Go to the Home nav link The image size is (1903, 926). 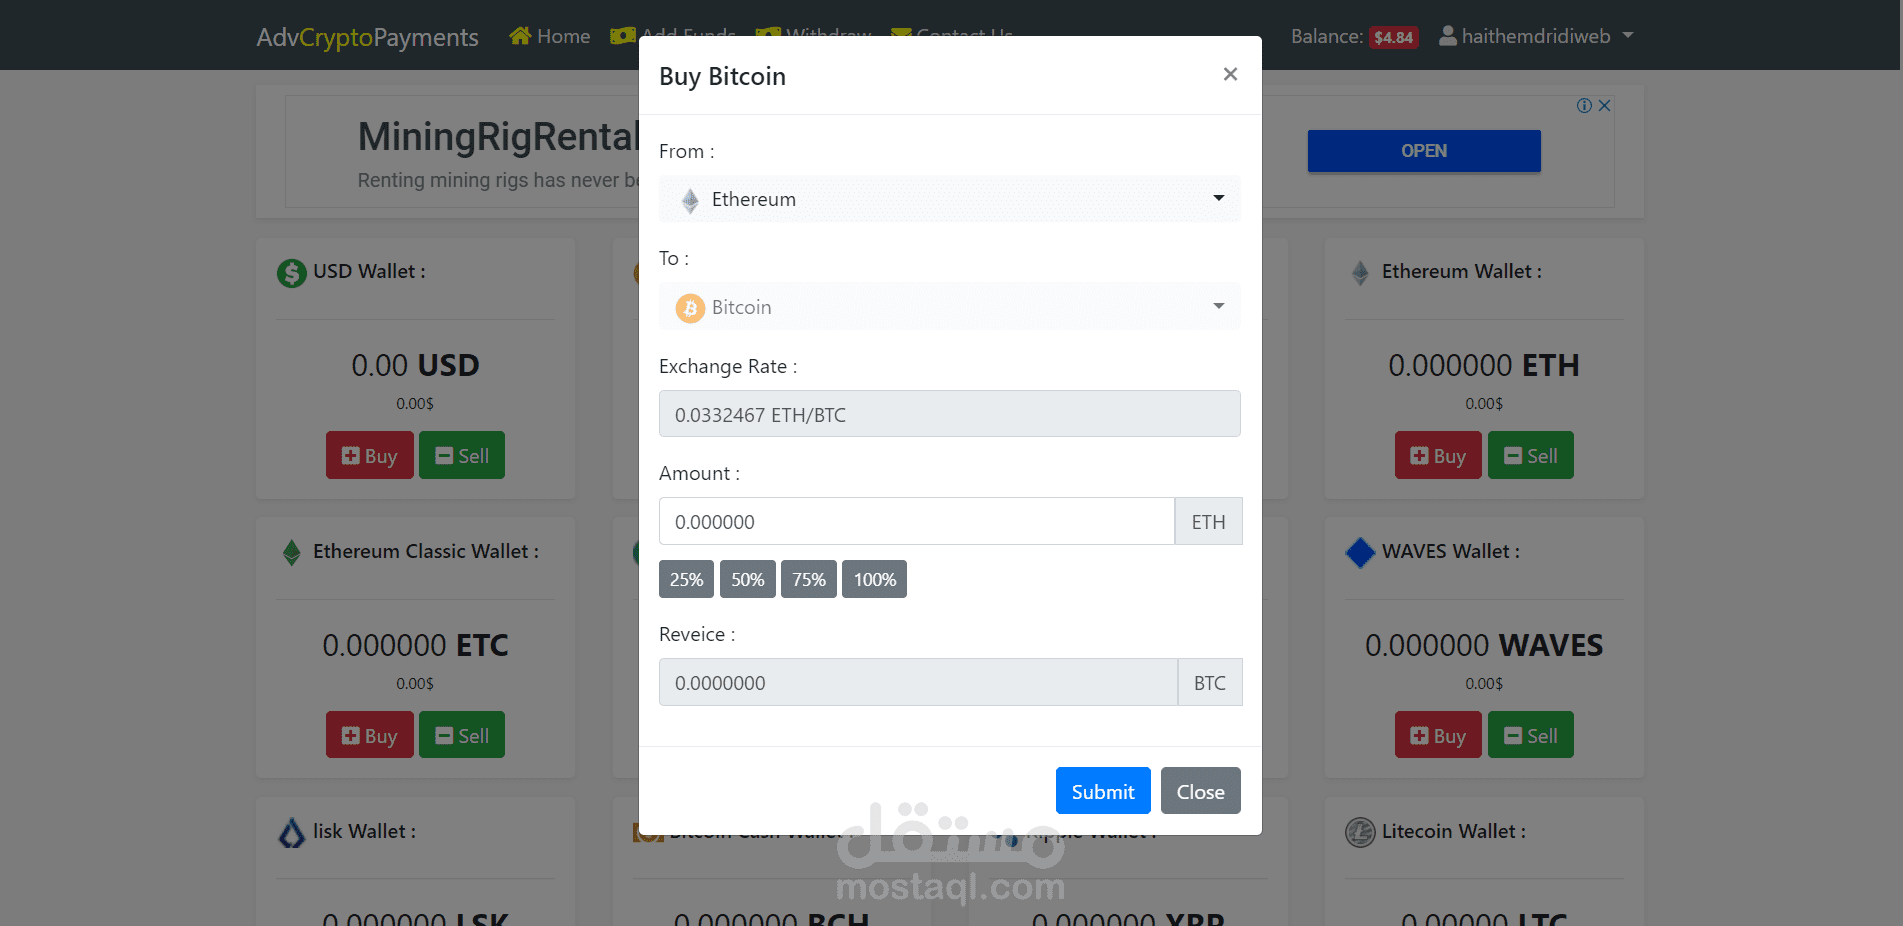click(x=550, y=36)
